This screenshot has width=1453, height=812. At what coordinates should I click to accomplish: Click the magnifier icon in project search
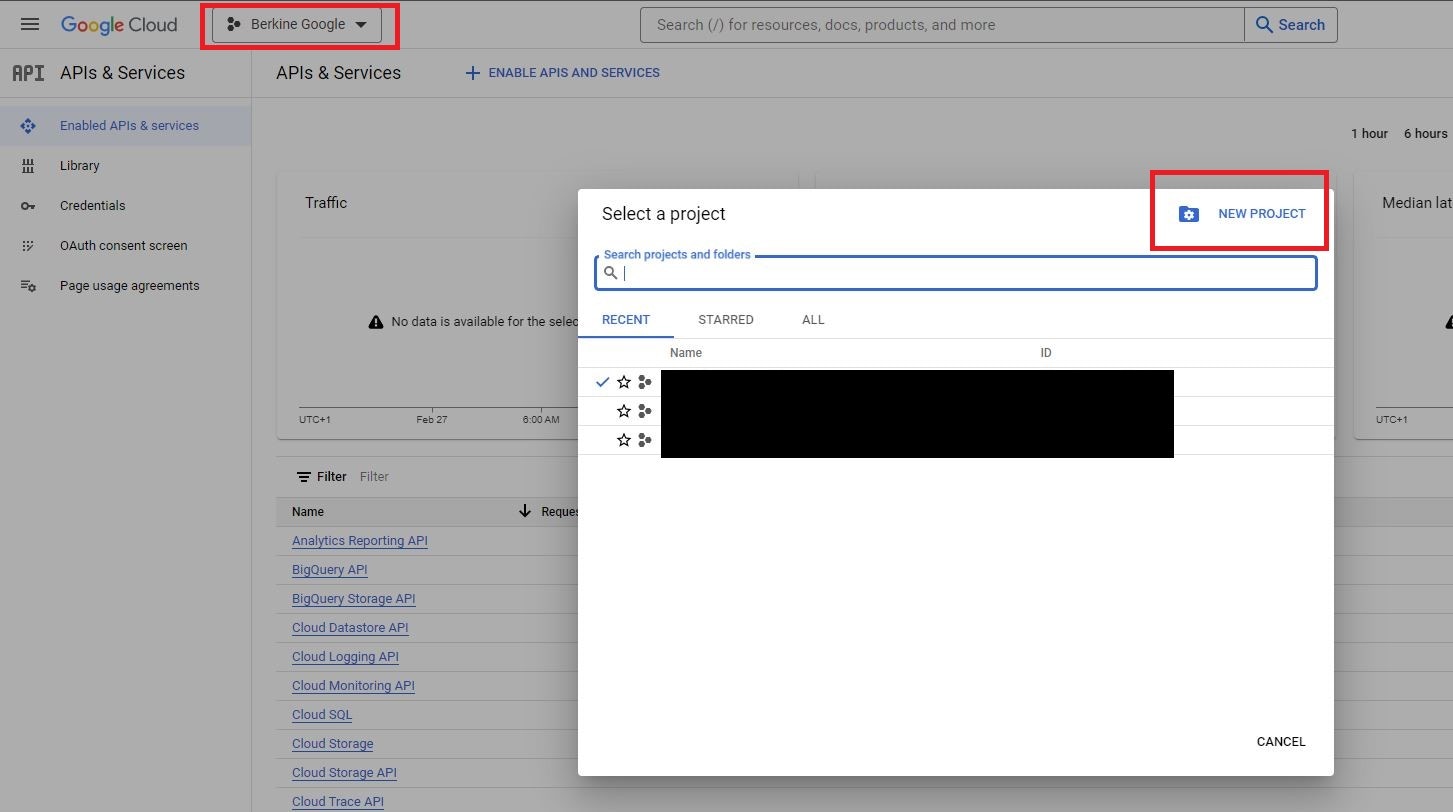(x=610, y=273)
